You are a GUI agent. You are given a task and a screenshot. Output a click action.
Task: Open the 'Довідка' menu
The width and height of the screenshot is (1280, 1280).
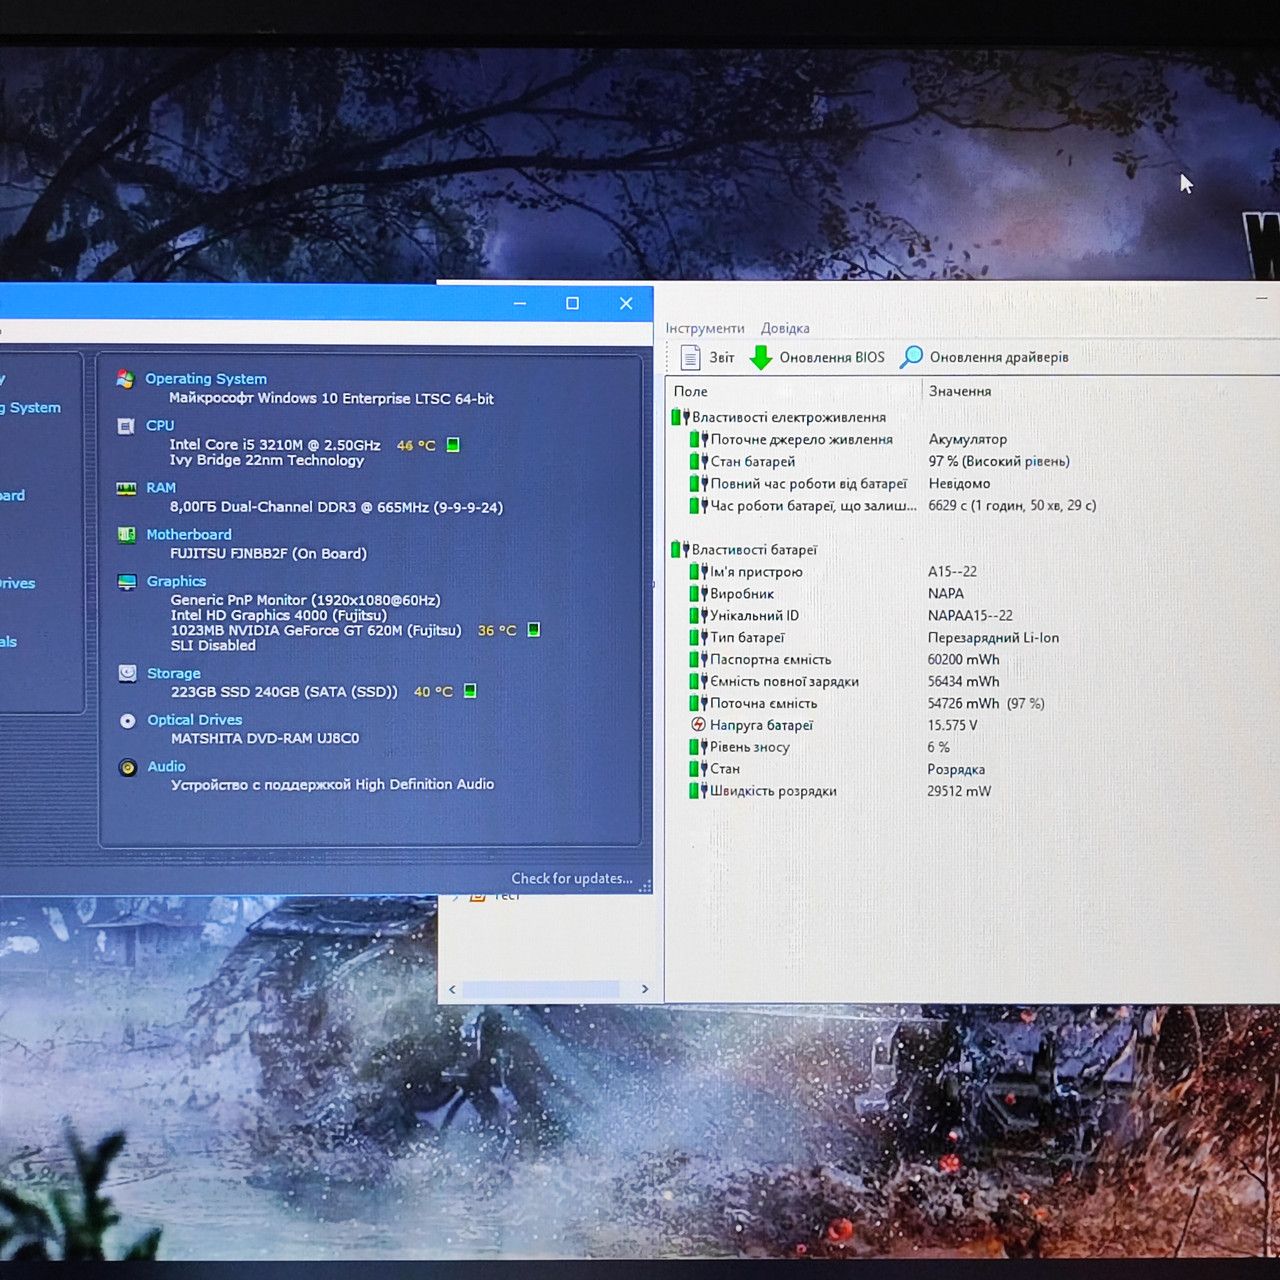[x=785, y=328]
